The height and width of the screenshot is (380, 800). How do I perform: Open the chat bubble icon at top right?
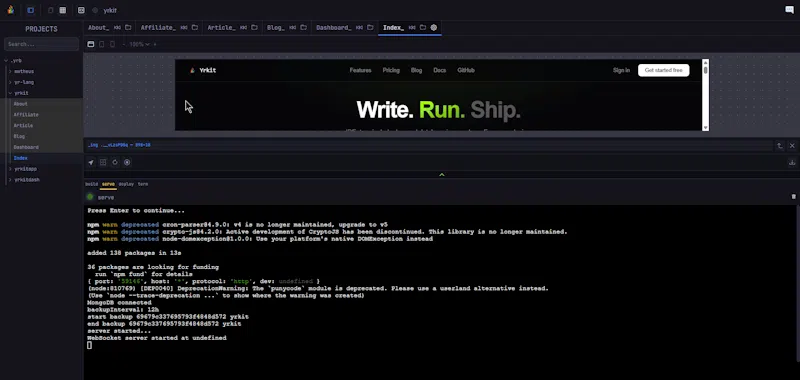[x=789, y=10]
